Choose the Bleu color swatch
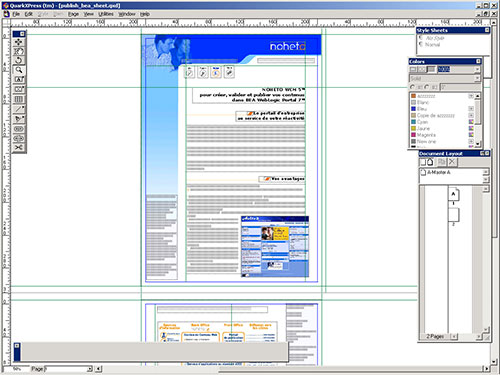500x375 pixels. pos(413,109)
